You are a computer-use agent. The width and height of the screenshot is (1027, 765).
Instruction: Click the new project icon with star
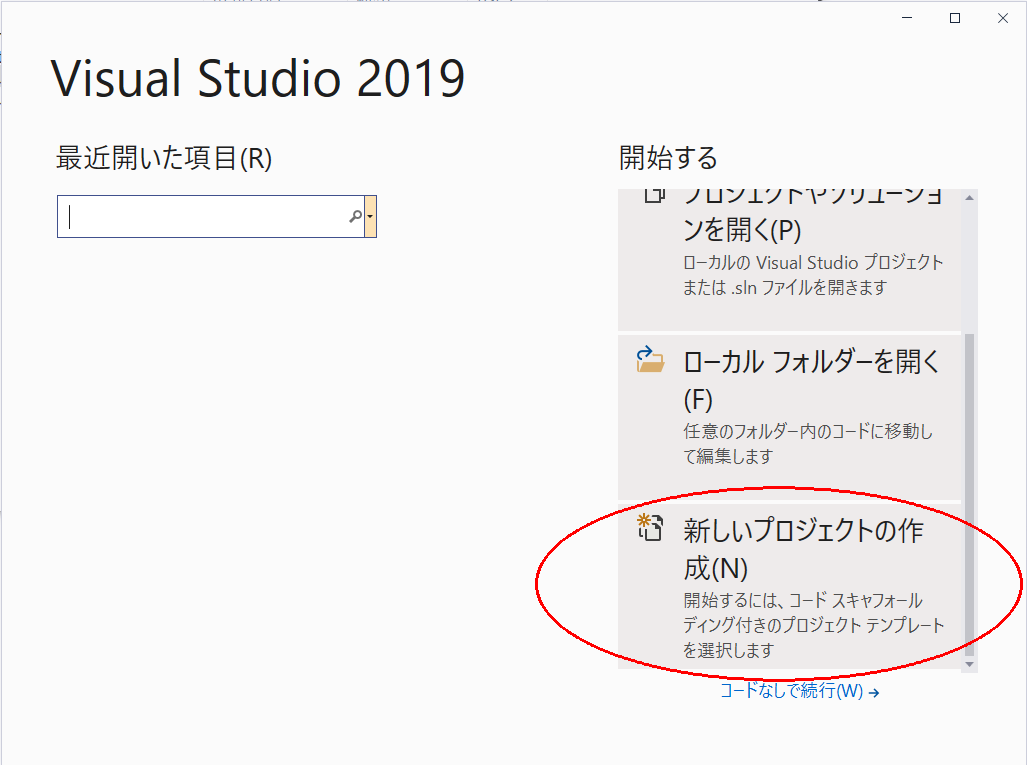(650, 528)
